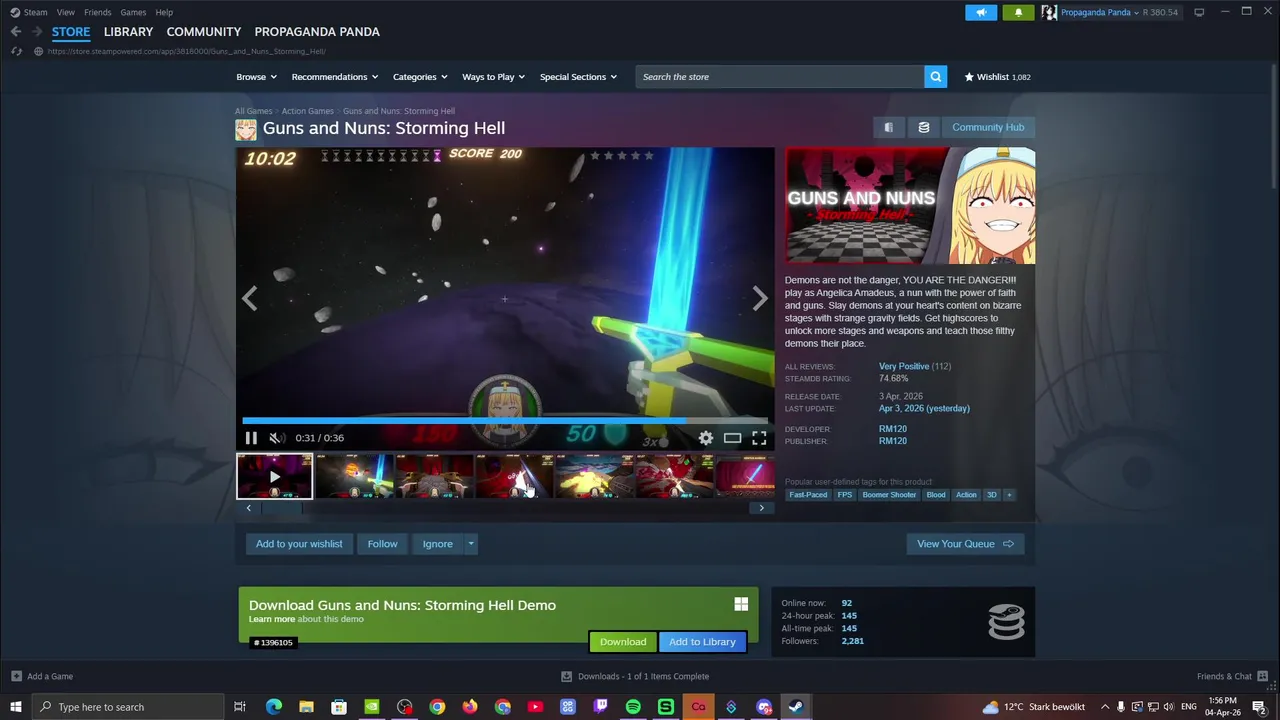This screenshot has width=1280, height=720.
Task: Show previous video with left arrow overlay
Action: [250, 298]
